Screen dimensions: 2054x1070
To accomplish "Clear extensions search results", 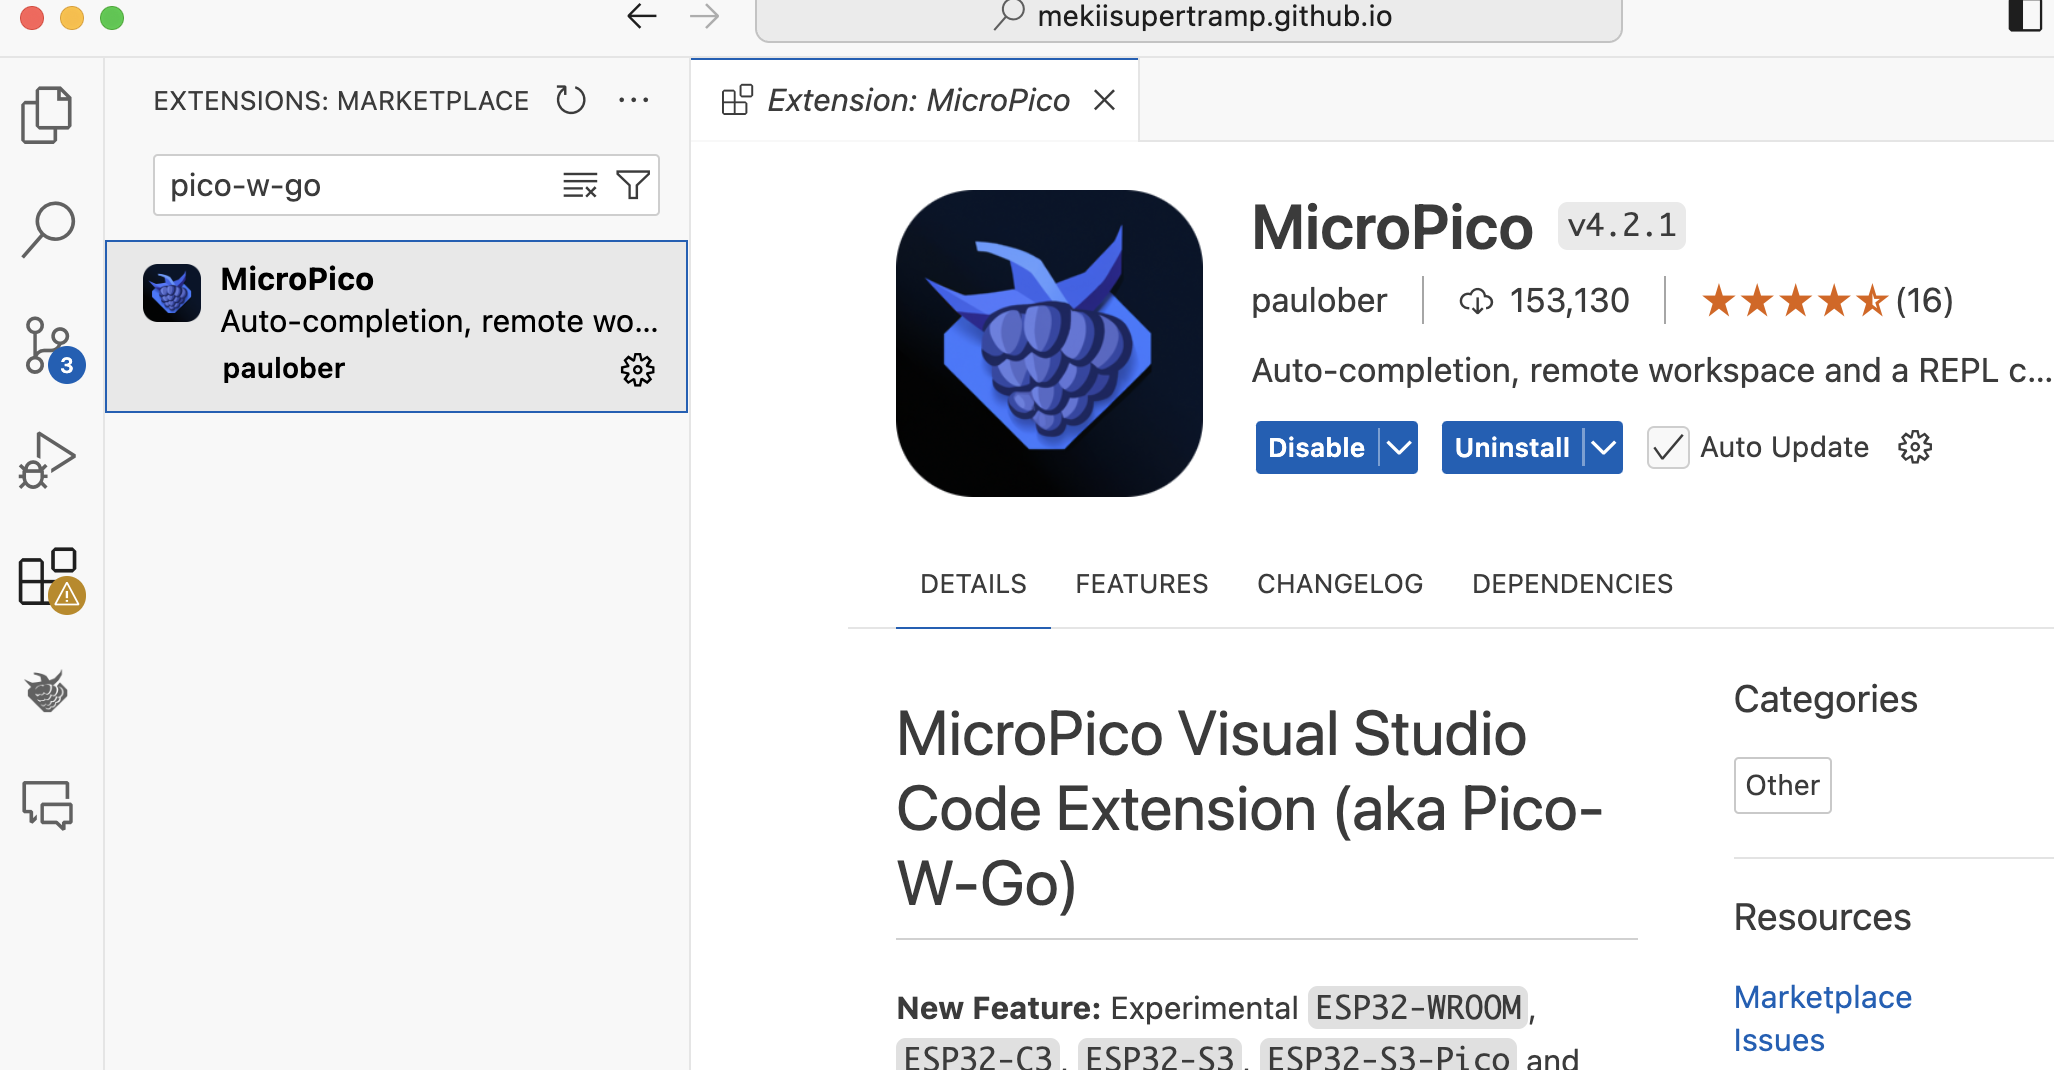I will point(580,185).
